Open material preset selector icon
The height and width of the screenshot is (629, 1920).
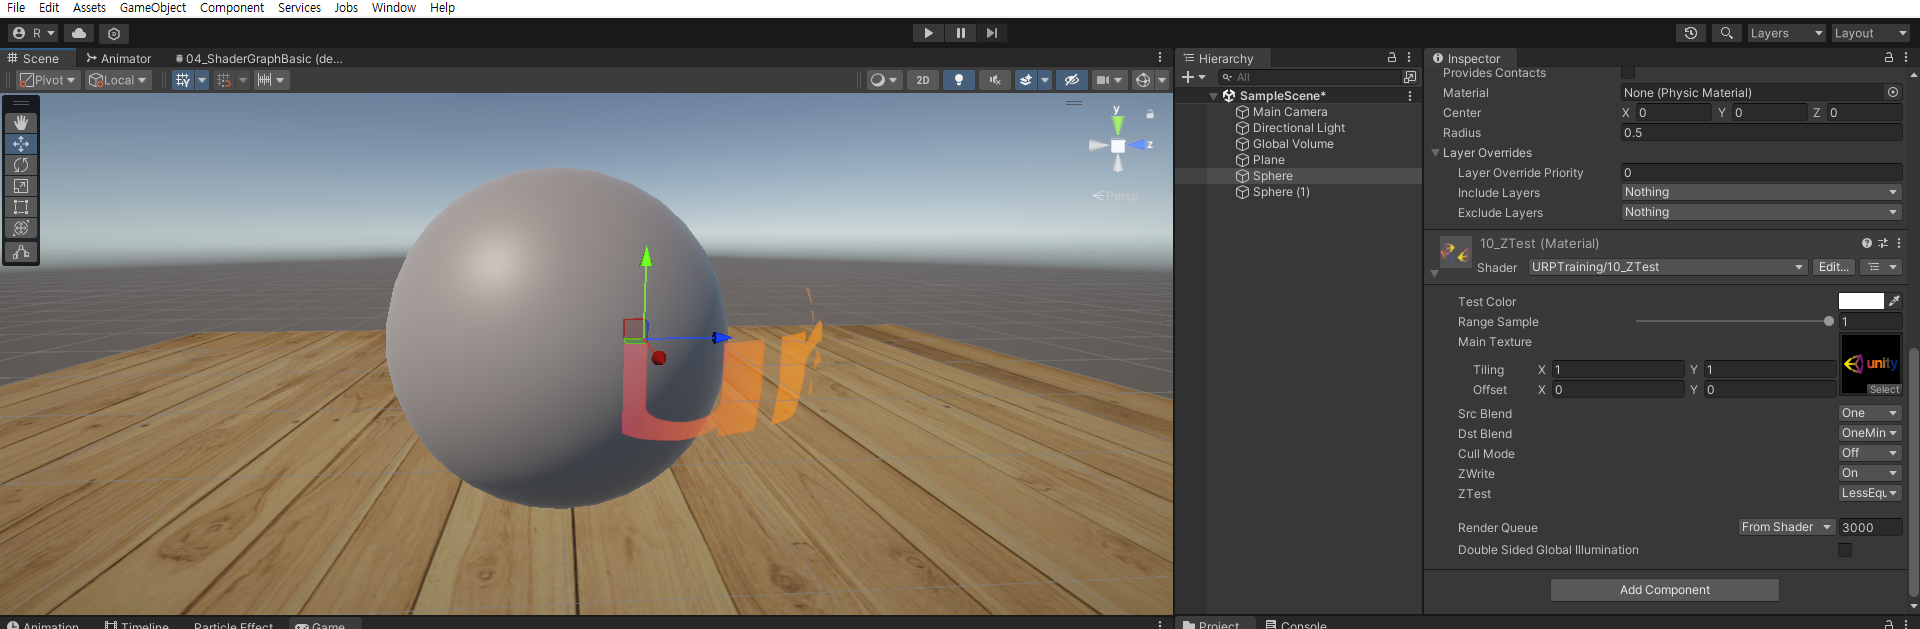point(1883,243)
